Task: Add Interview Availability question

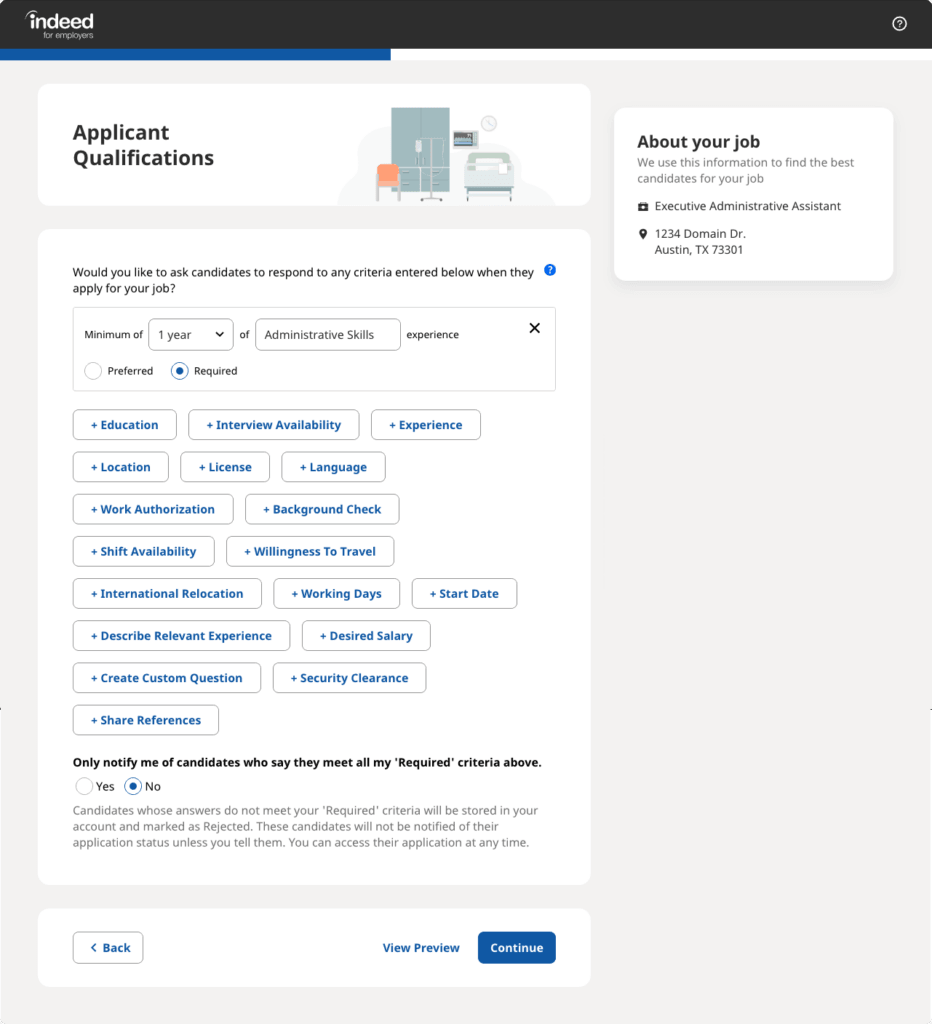Action: pyautogui.click(x=274, y=425)
